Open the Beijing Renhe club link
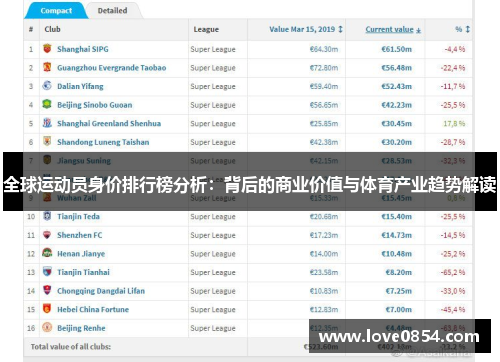This screenshot has width=500, height=362. [81, 328]
